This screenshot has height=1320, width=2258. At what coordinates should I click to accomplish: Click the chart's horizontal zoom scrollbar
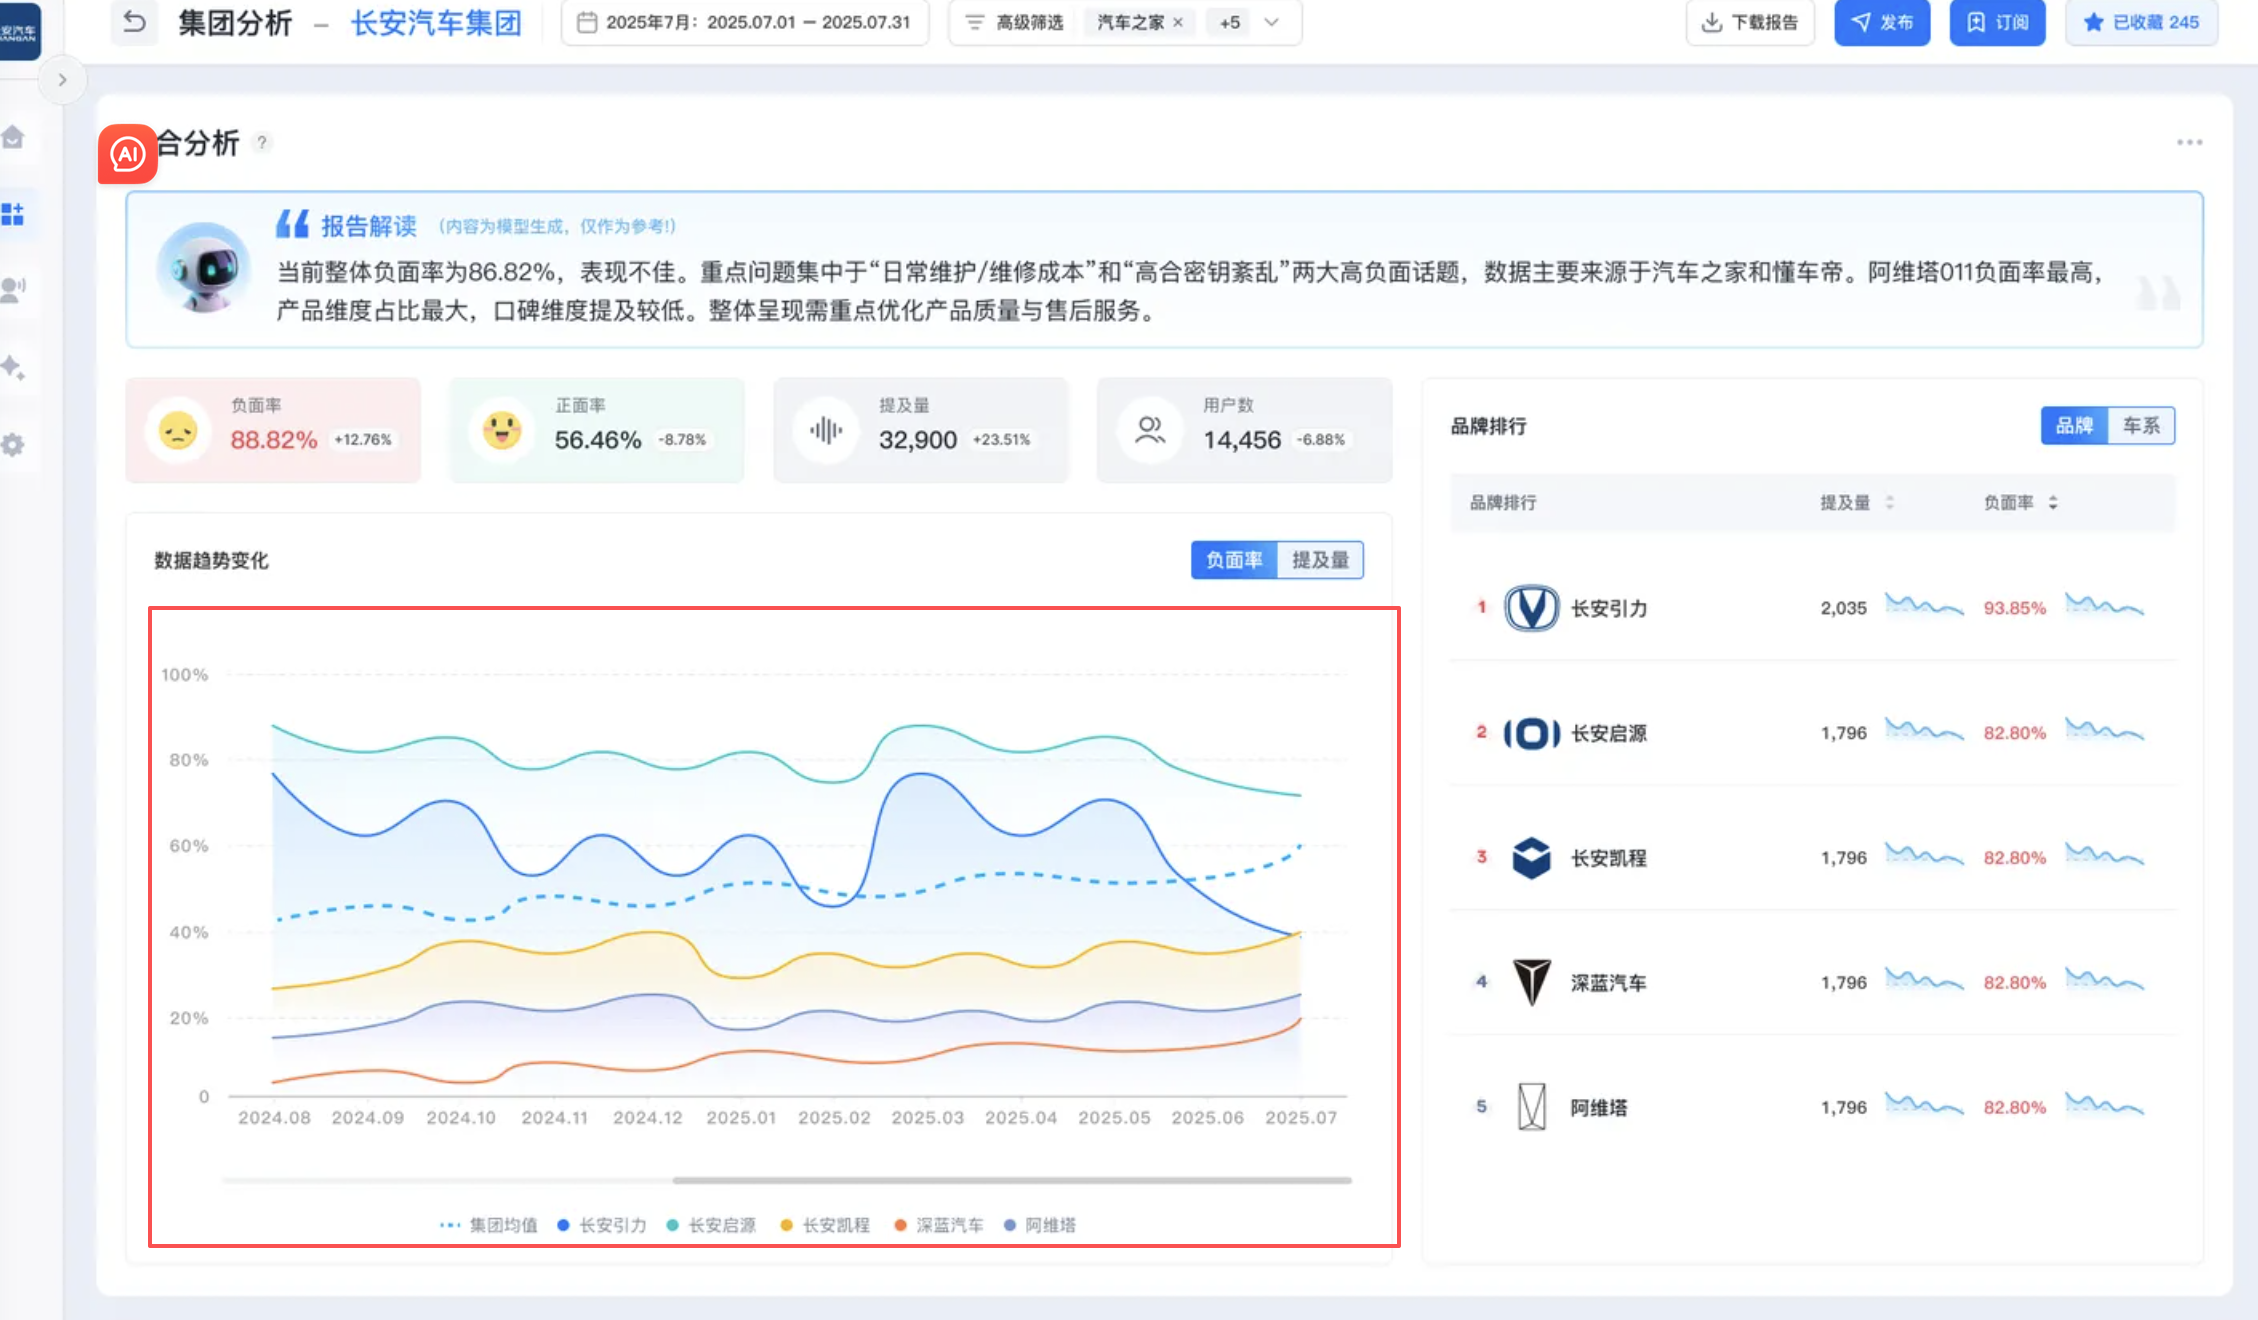1012,1180
